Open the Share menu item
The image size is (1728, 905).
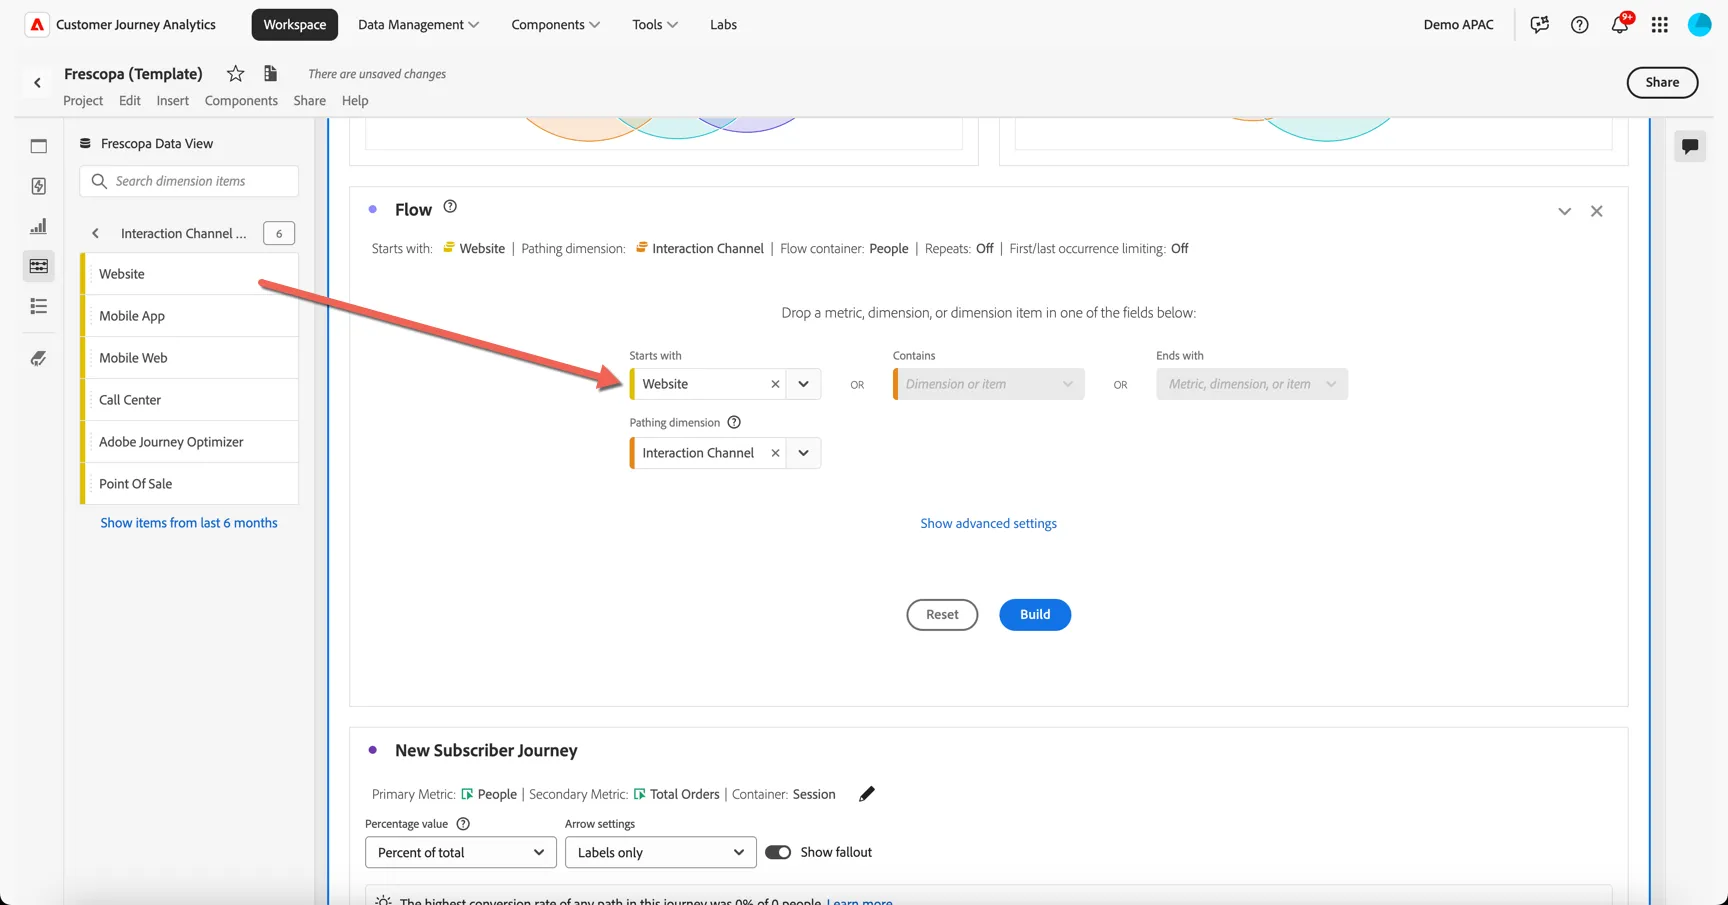[x=310, y=100]
